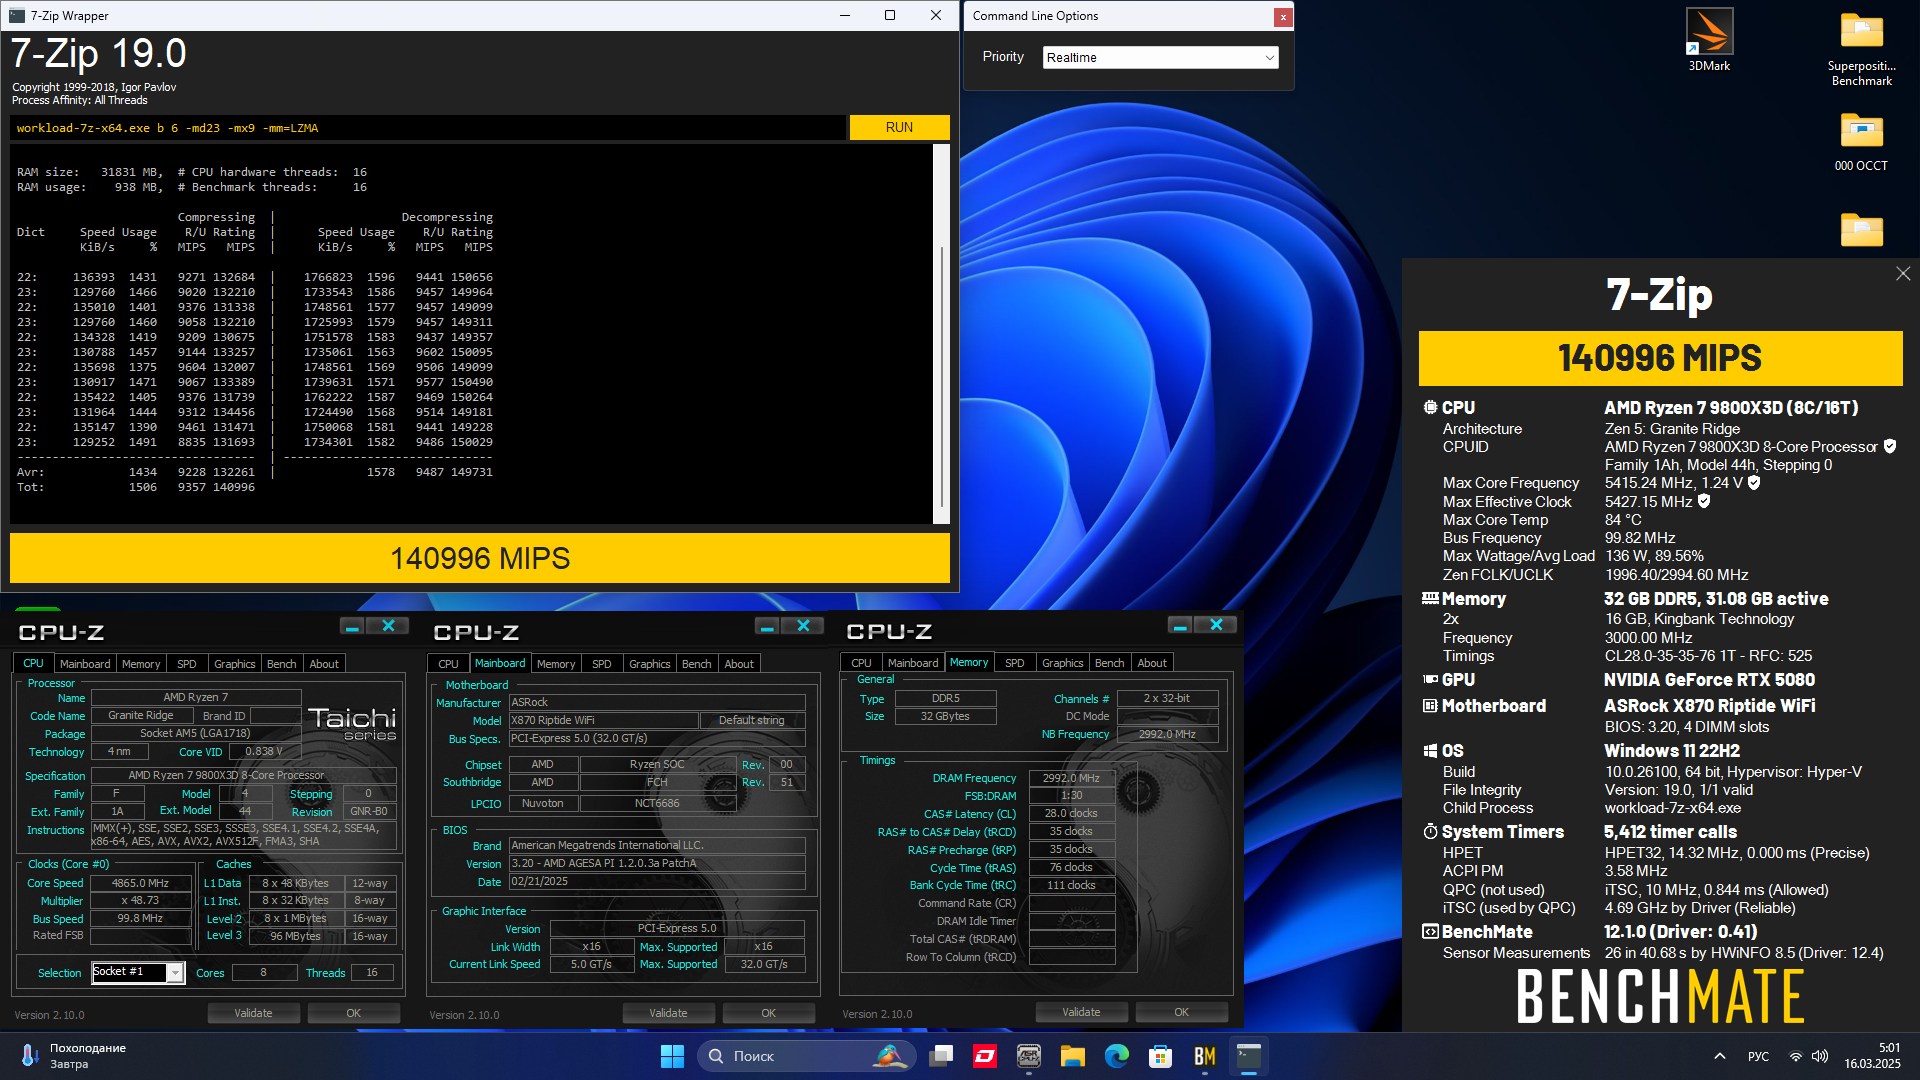Click the Core Speed value 4865.0 MHz
Image resolution: width=1920 pixels, height=1080 pixels.
140,883
